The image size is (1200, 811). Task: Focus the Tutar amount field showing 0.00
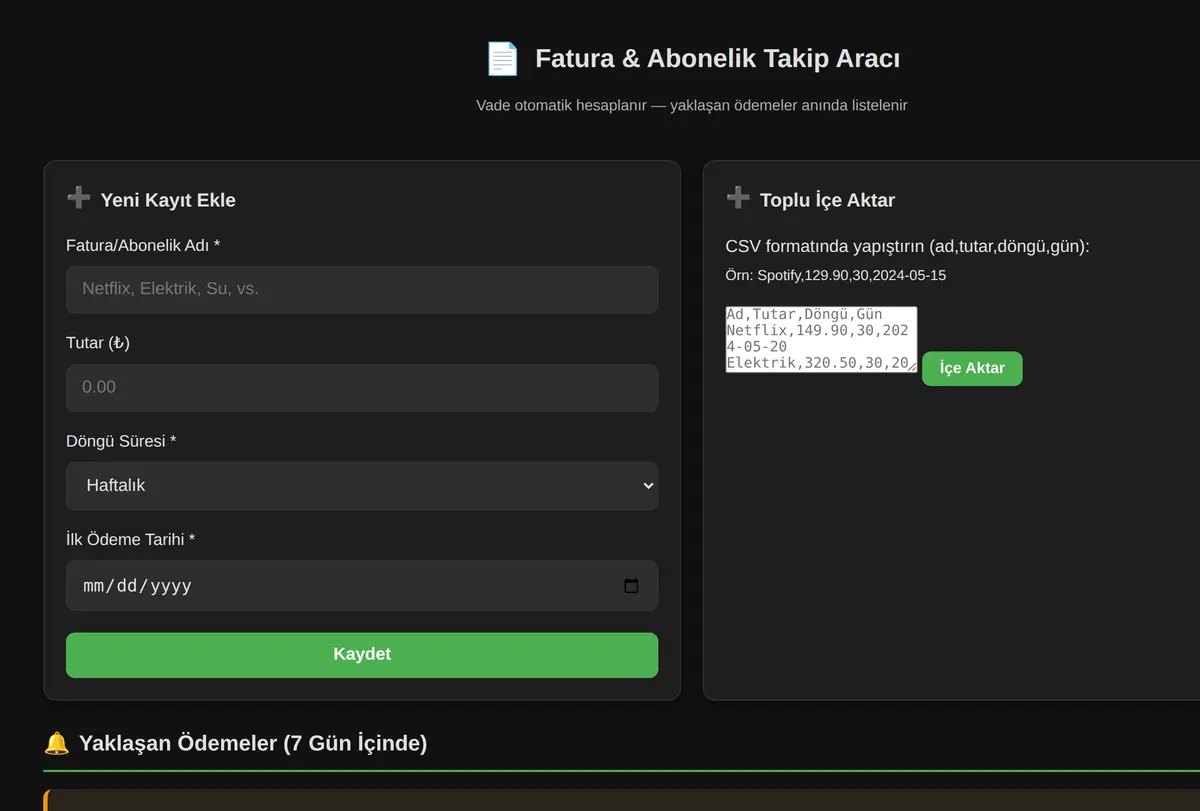point(362,387)
